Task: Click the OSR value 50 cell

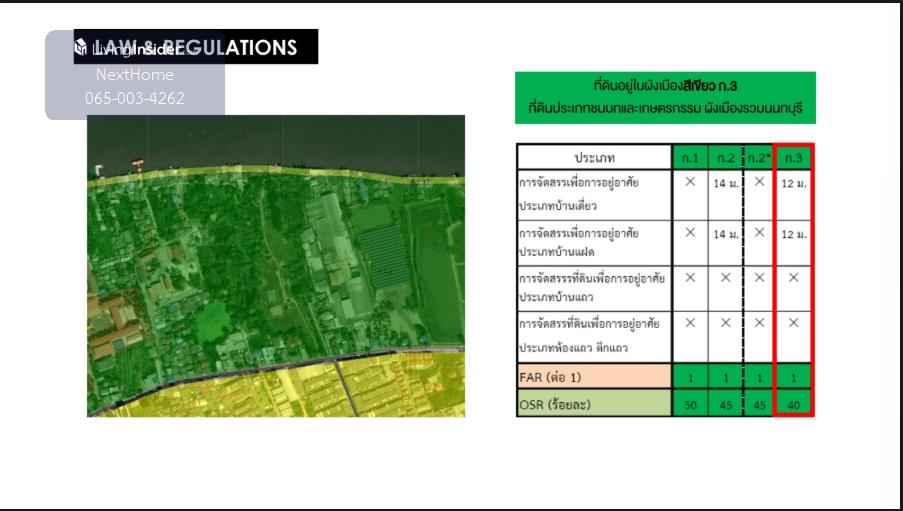Action: [x=690, y=405]
